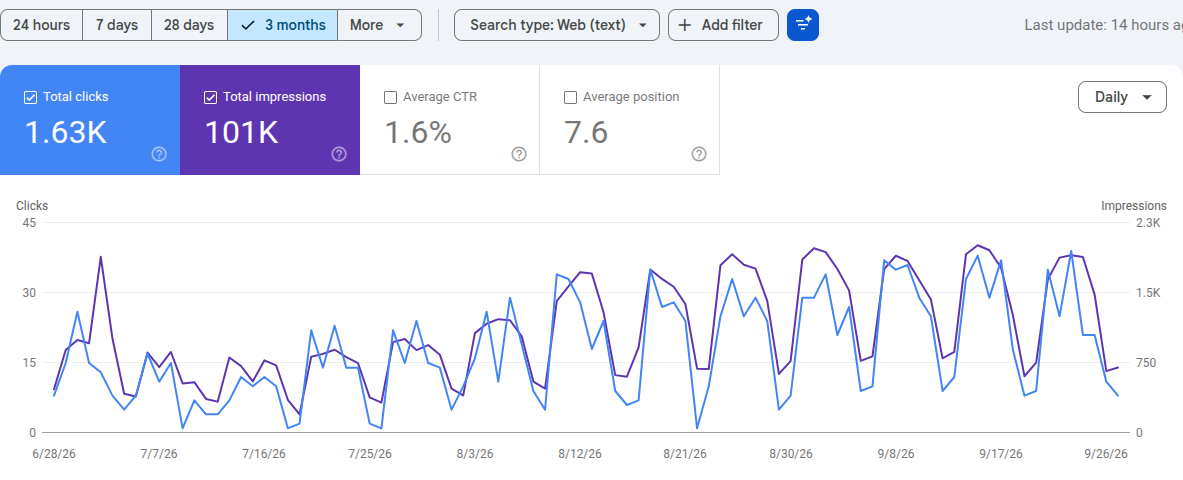Click the 7/16/26 date axis label
This screenshot has width=1183, height=480.
(264, 454)
